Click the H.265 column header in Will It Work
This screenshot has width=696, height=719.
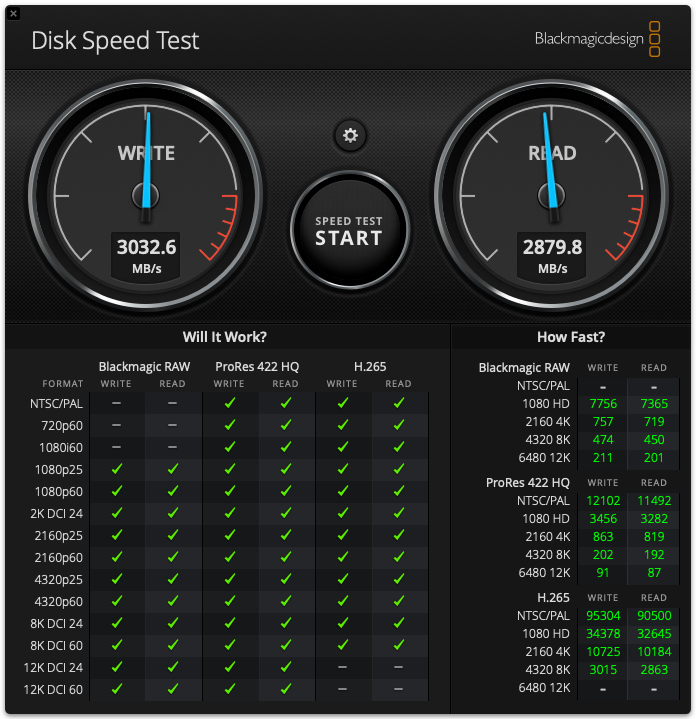pyautogui.click(x=370, y=367)
